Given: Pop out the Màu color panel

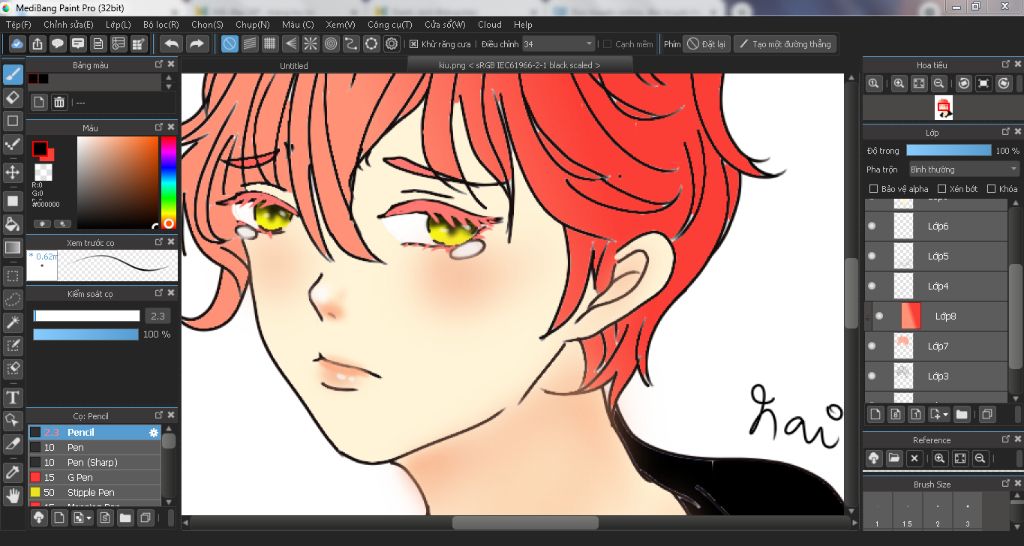Looking at the screenshot, I should [x=159, y=127].
